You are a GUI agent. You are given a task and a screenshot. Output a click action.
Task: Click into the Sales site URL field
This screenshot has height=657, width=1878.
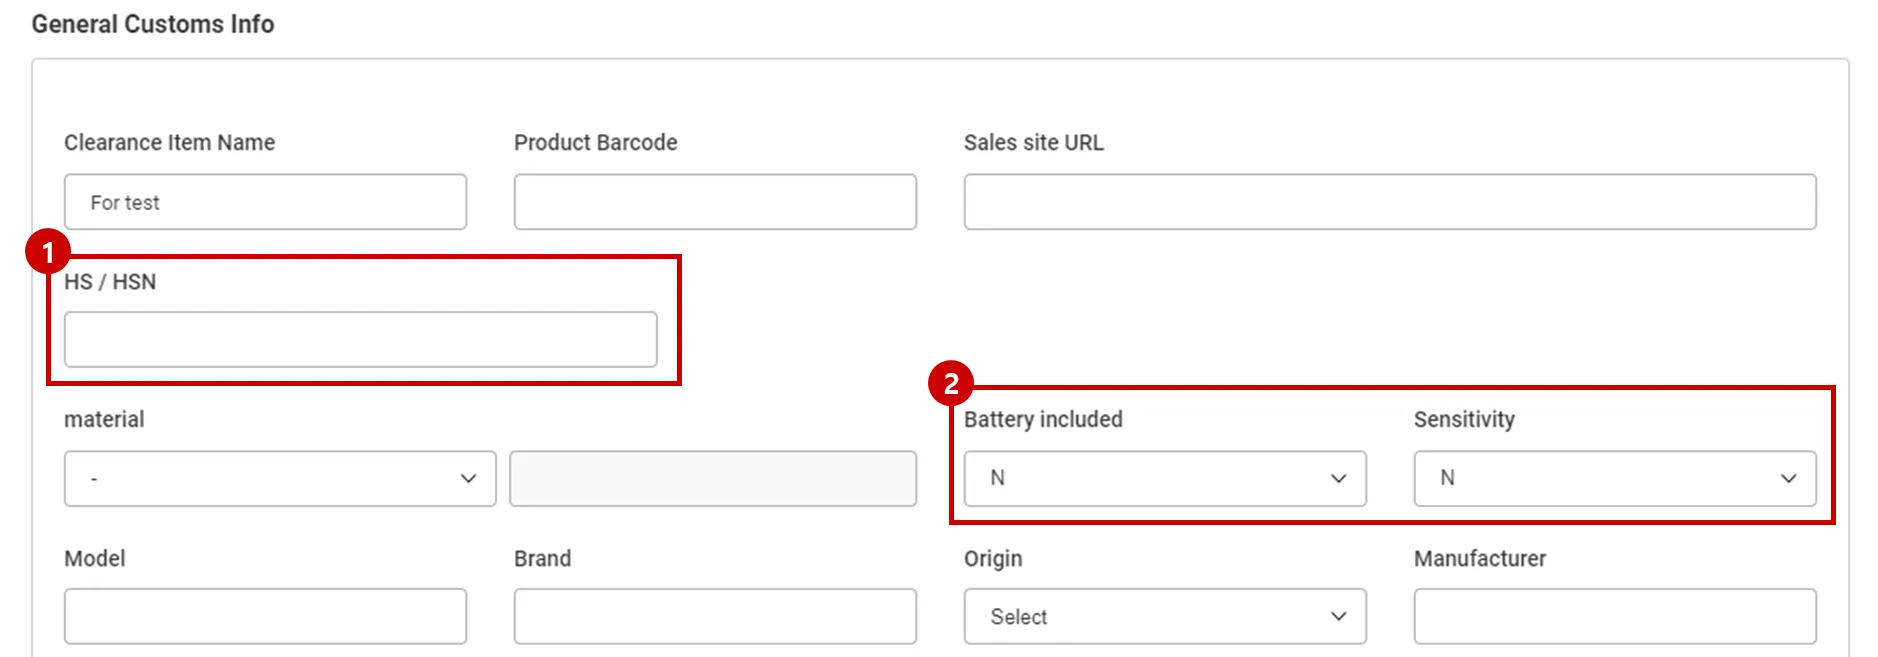coord(1389,202)
